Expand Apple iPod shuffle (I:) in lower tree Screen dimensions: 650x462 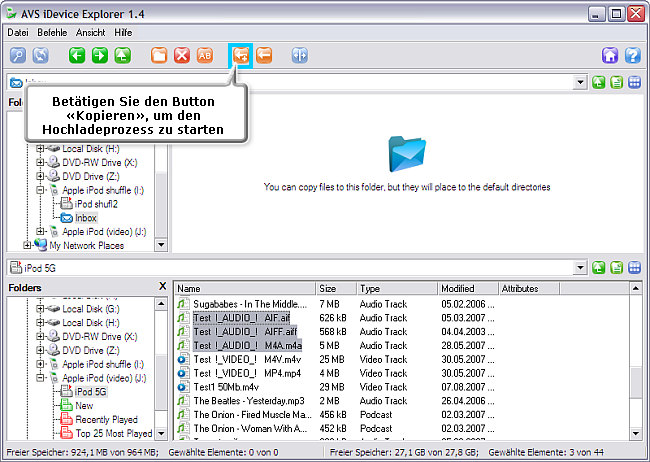pyautogui.click(x=40, y=364)
